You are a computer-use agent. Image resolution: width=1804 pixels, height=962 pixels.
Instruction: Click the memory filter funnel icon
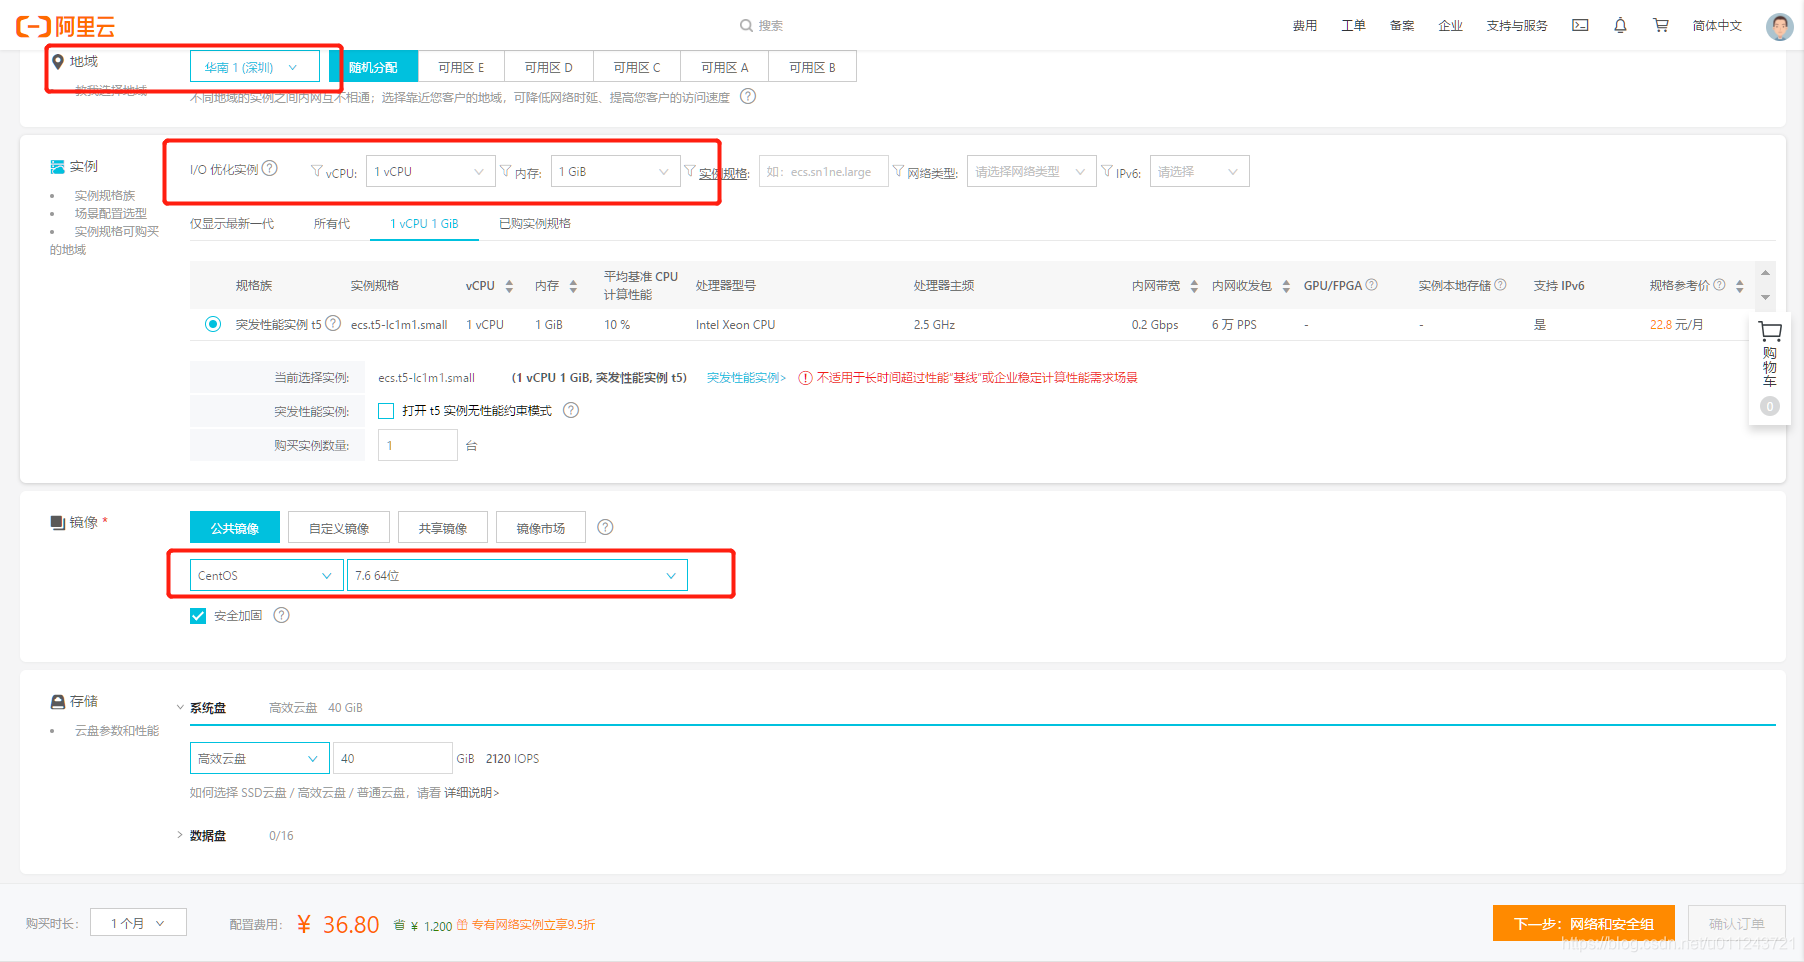(506, 171)
